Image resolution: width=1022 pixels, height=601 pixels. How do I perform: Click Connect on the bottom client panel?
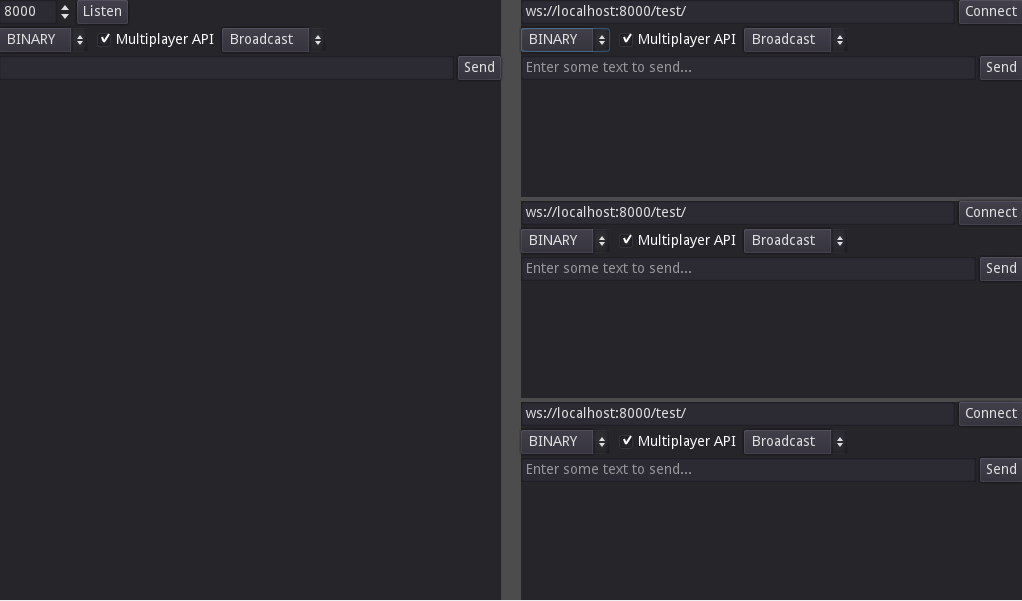[x=990, y=413]
